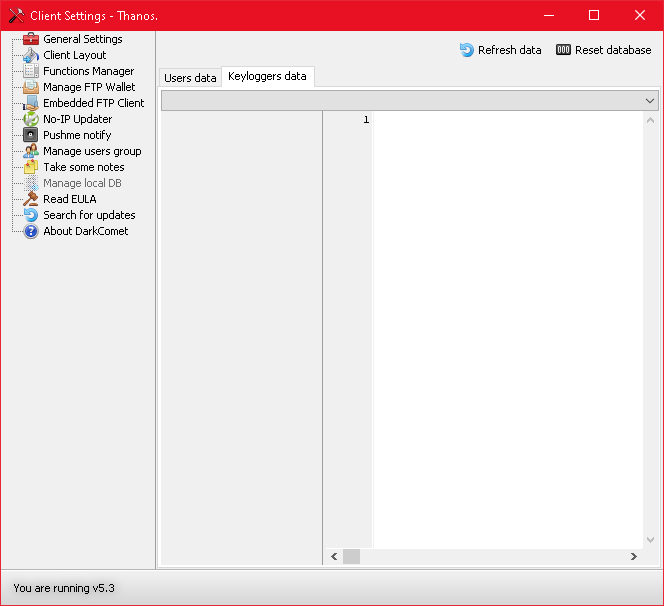
Task: Click the Pushme notify icon
Action: coord(31,135)
